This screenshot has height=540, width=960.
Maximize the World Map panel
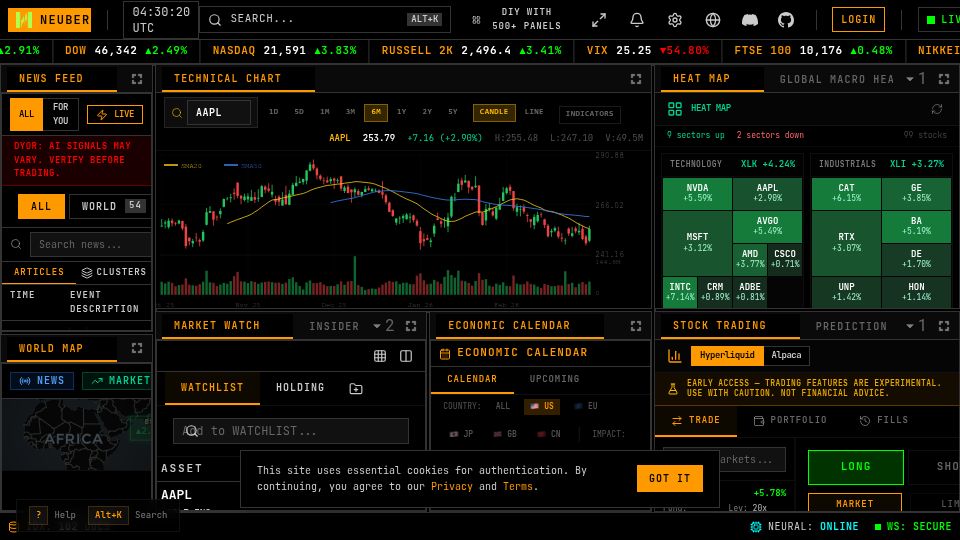coord(137,348)
